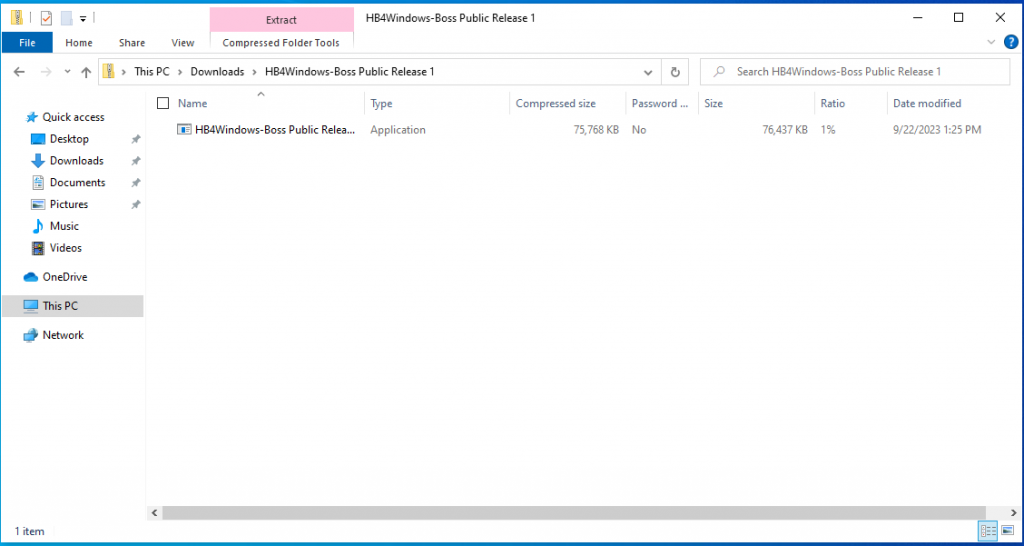Open the Extract compressed folder tools tab
This screenshot has height=546, width=1024.
pos(281,20)
